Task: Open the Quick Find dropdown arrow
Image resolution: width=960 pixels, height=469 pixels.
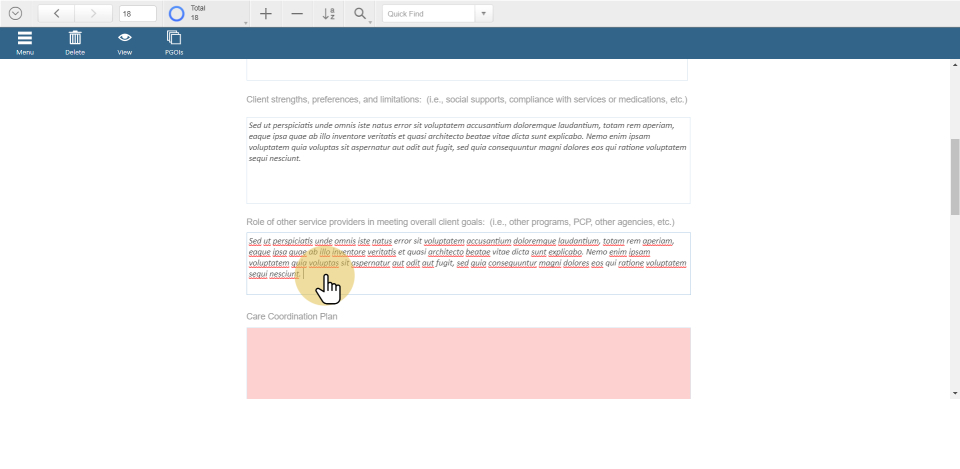Action: [484, 14]
